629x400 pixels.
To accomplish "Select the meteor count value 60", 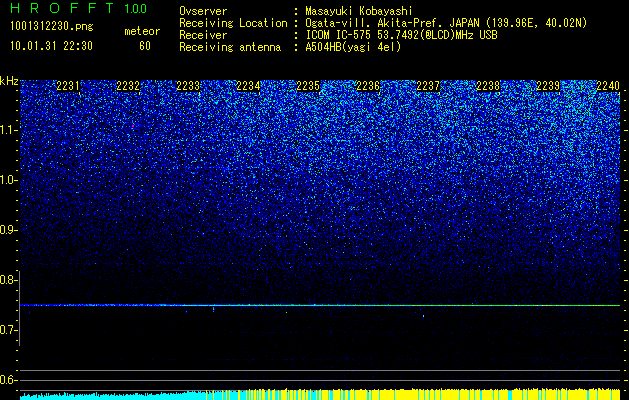I will click(145, 46).
